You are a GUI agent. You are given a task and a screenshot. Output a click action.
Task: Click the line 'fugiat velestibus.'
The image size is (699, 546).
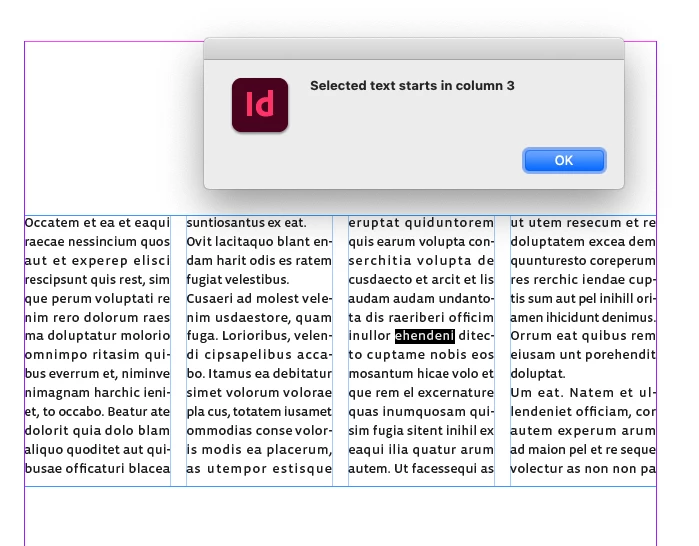tap(238, 279)
